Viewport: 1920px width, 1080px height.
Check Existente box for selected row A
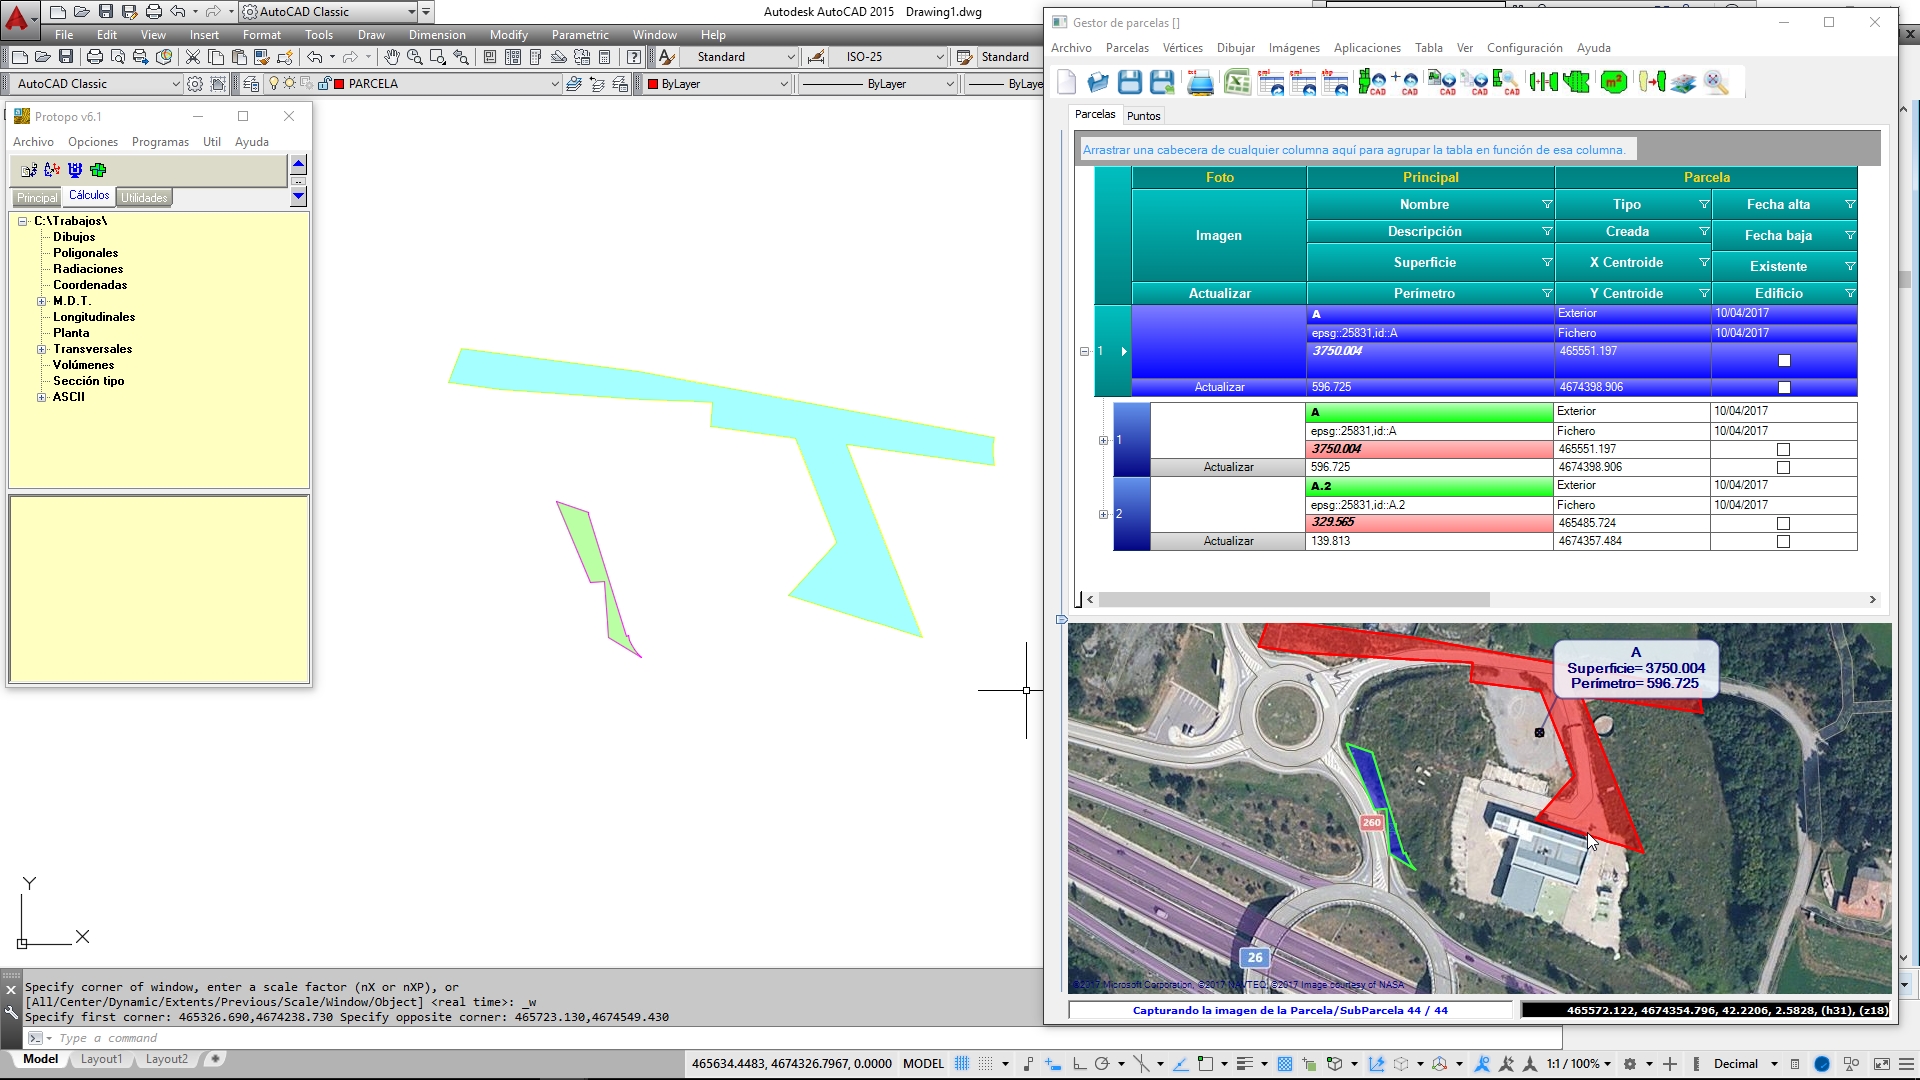tap(1784, 361)
